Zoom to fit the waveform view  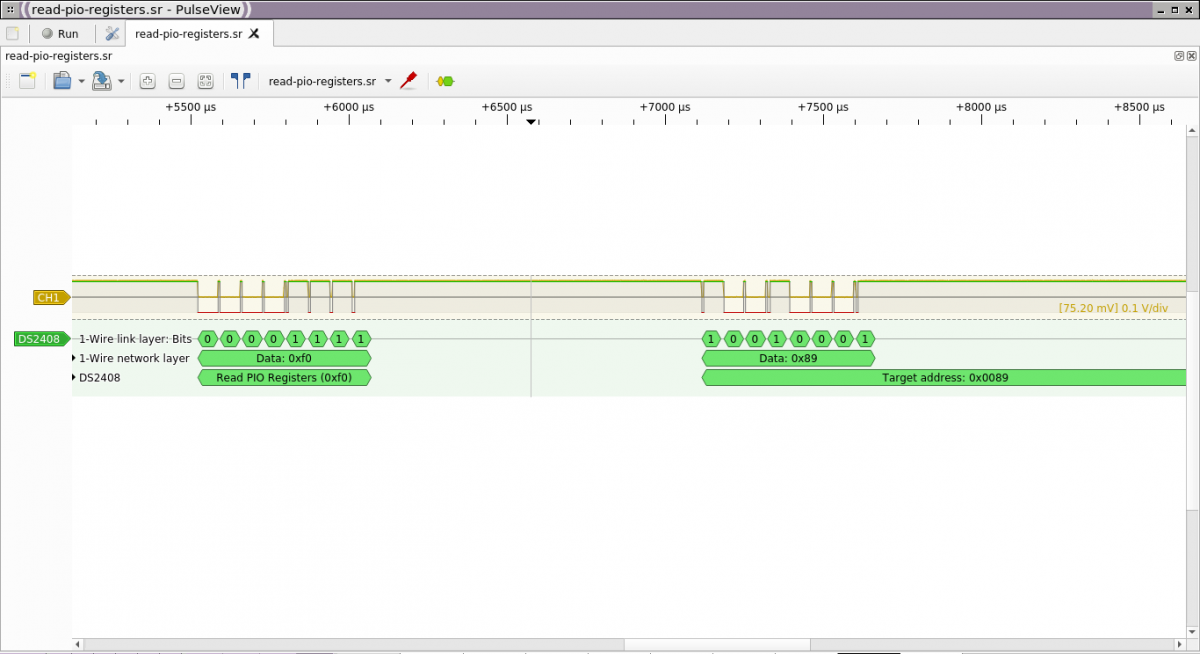pyautogui.click(x=205, y=81)
